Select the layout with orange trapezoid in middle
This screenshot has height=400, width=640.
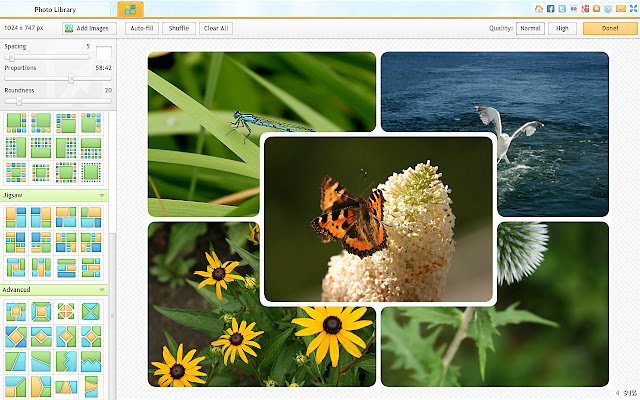pyautogui.click(x=66, y=387)
